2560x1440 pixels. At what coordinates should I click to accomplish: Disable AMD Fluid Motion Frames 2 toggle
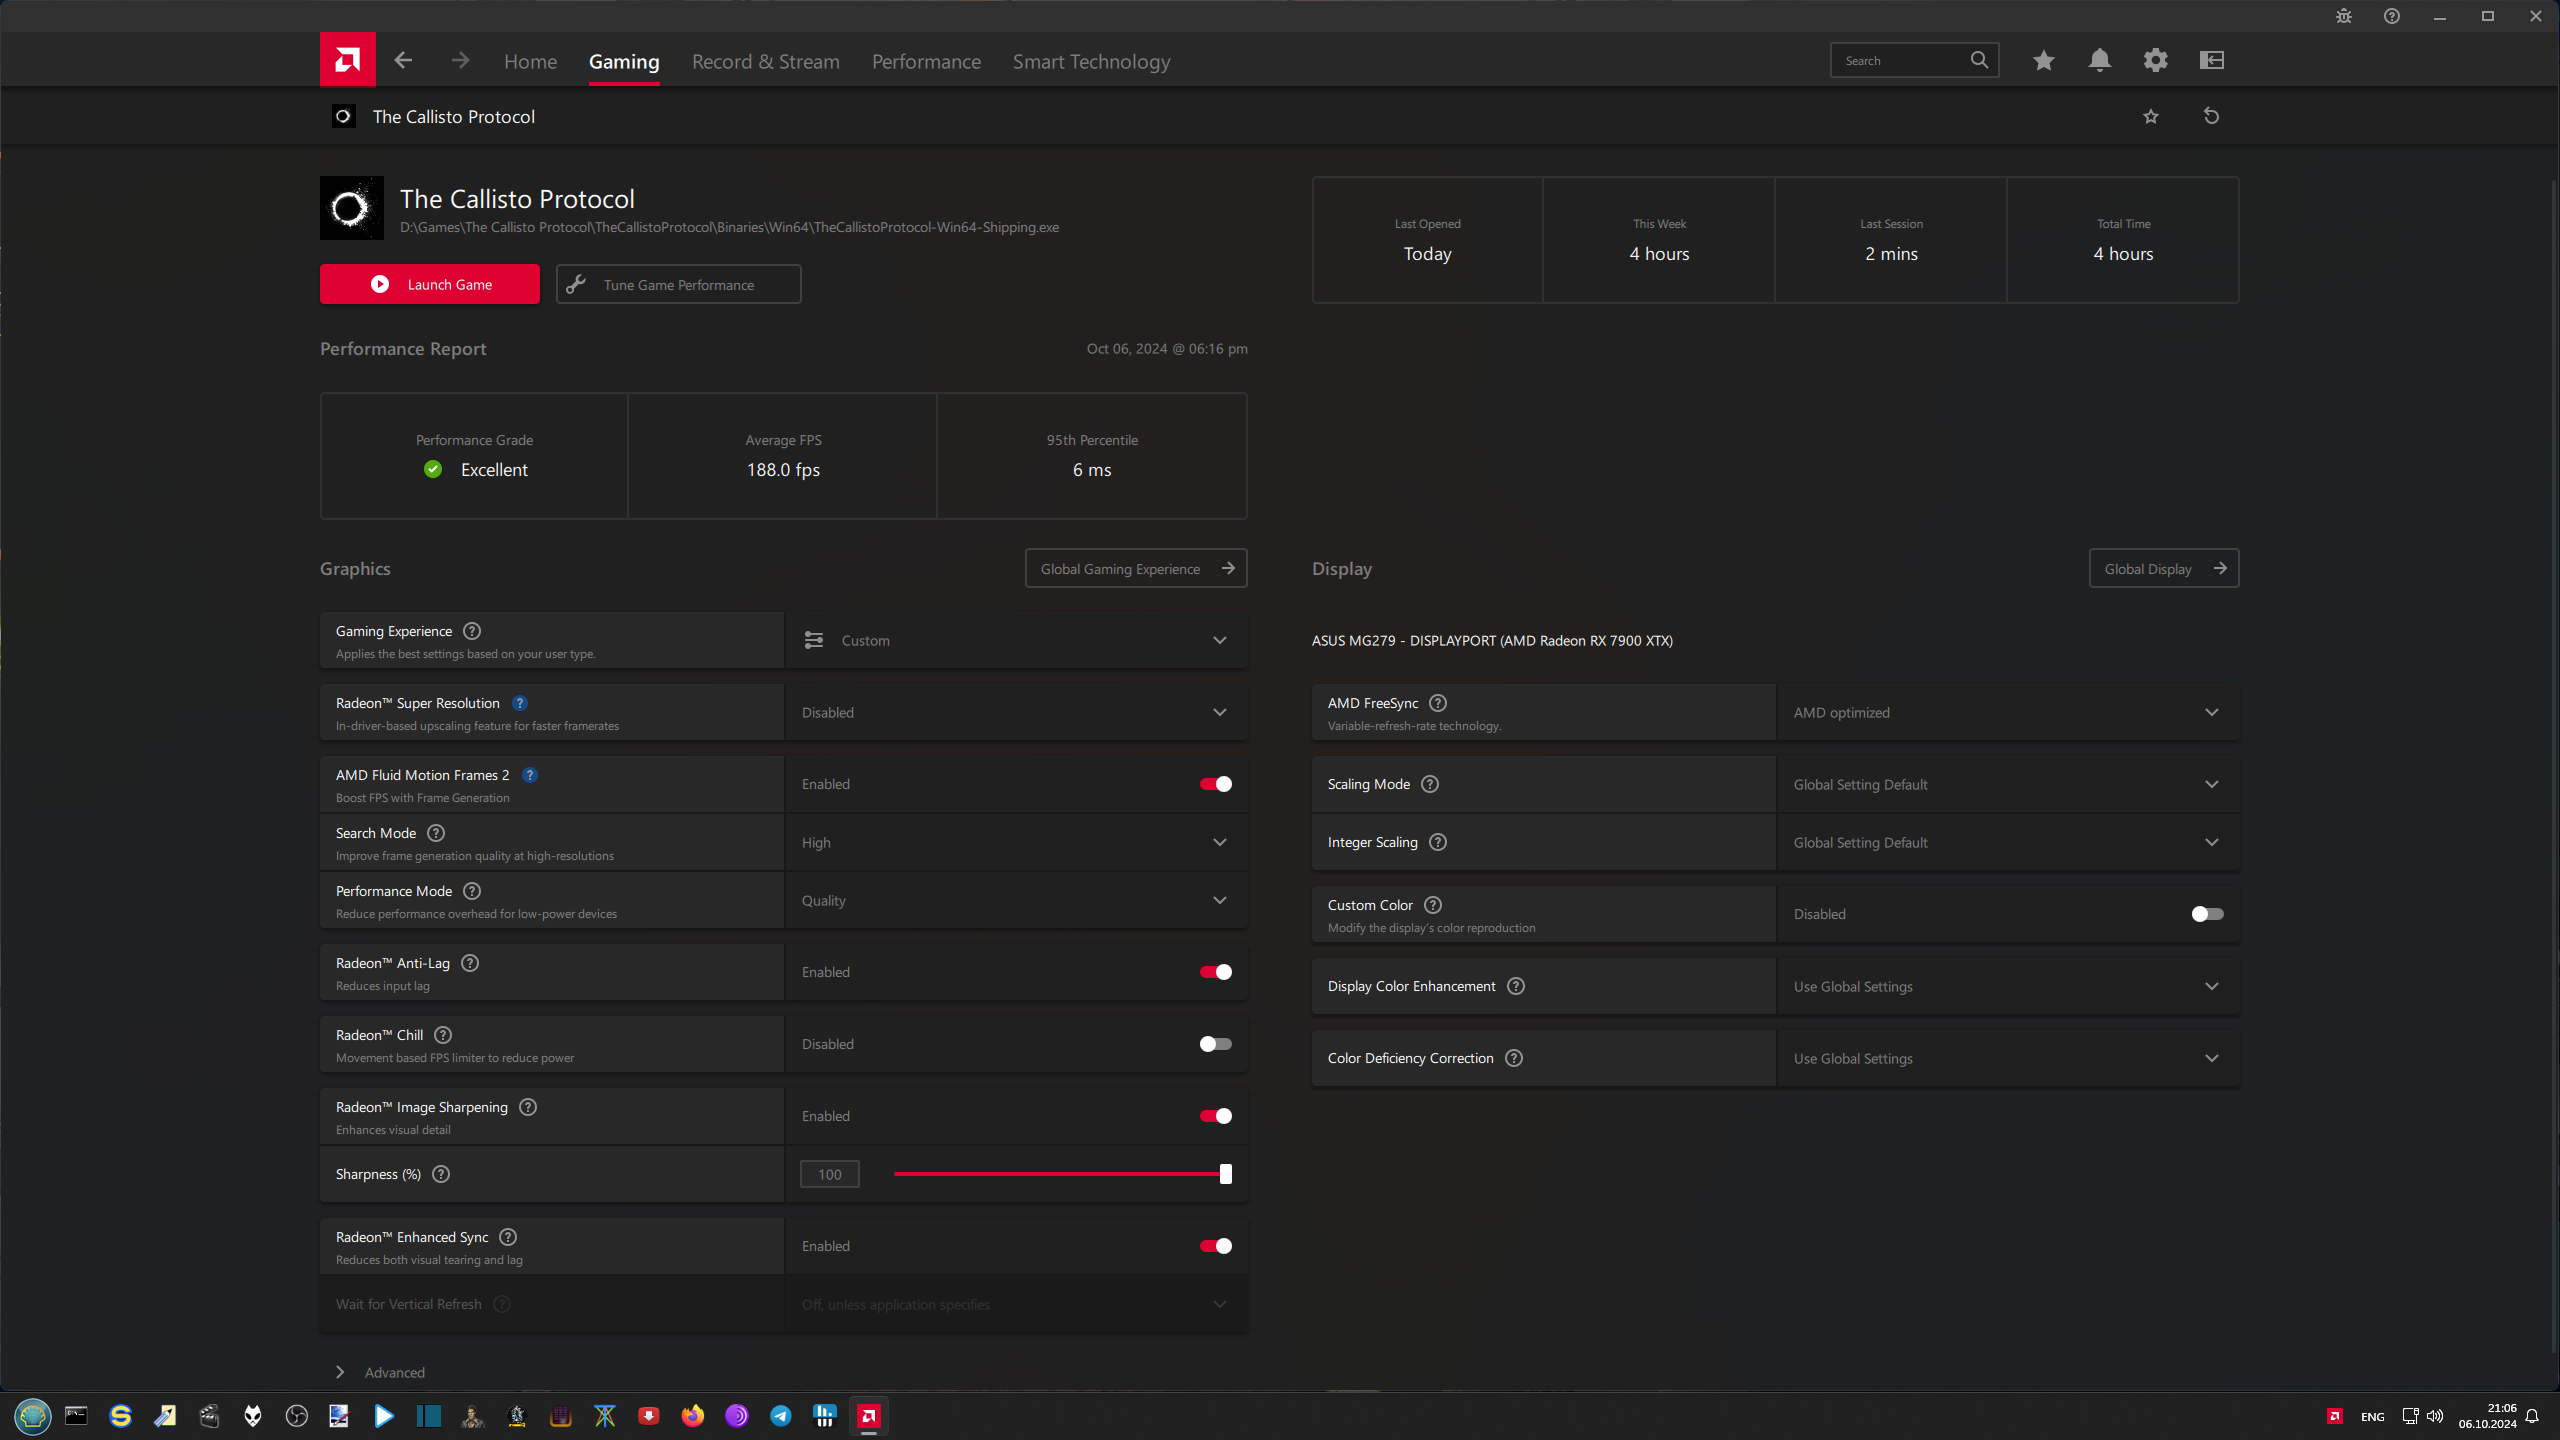1215,784
